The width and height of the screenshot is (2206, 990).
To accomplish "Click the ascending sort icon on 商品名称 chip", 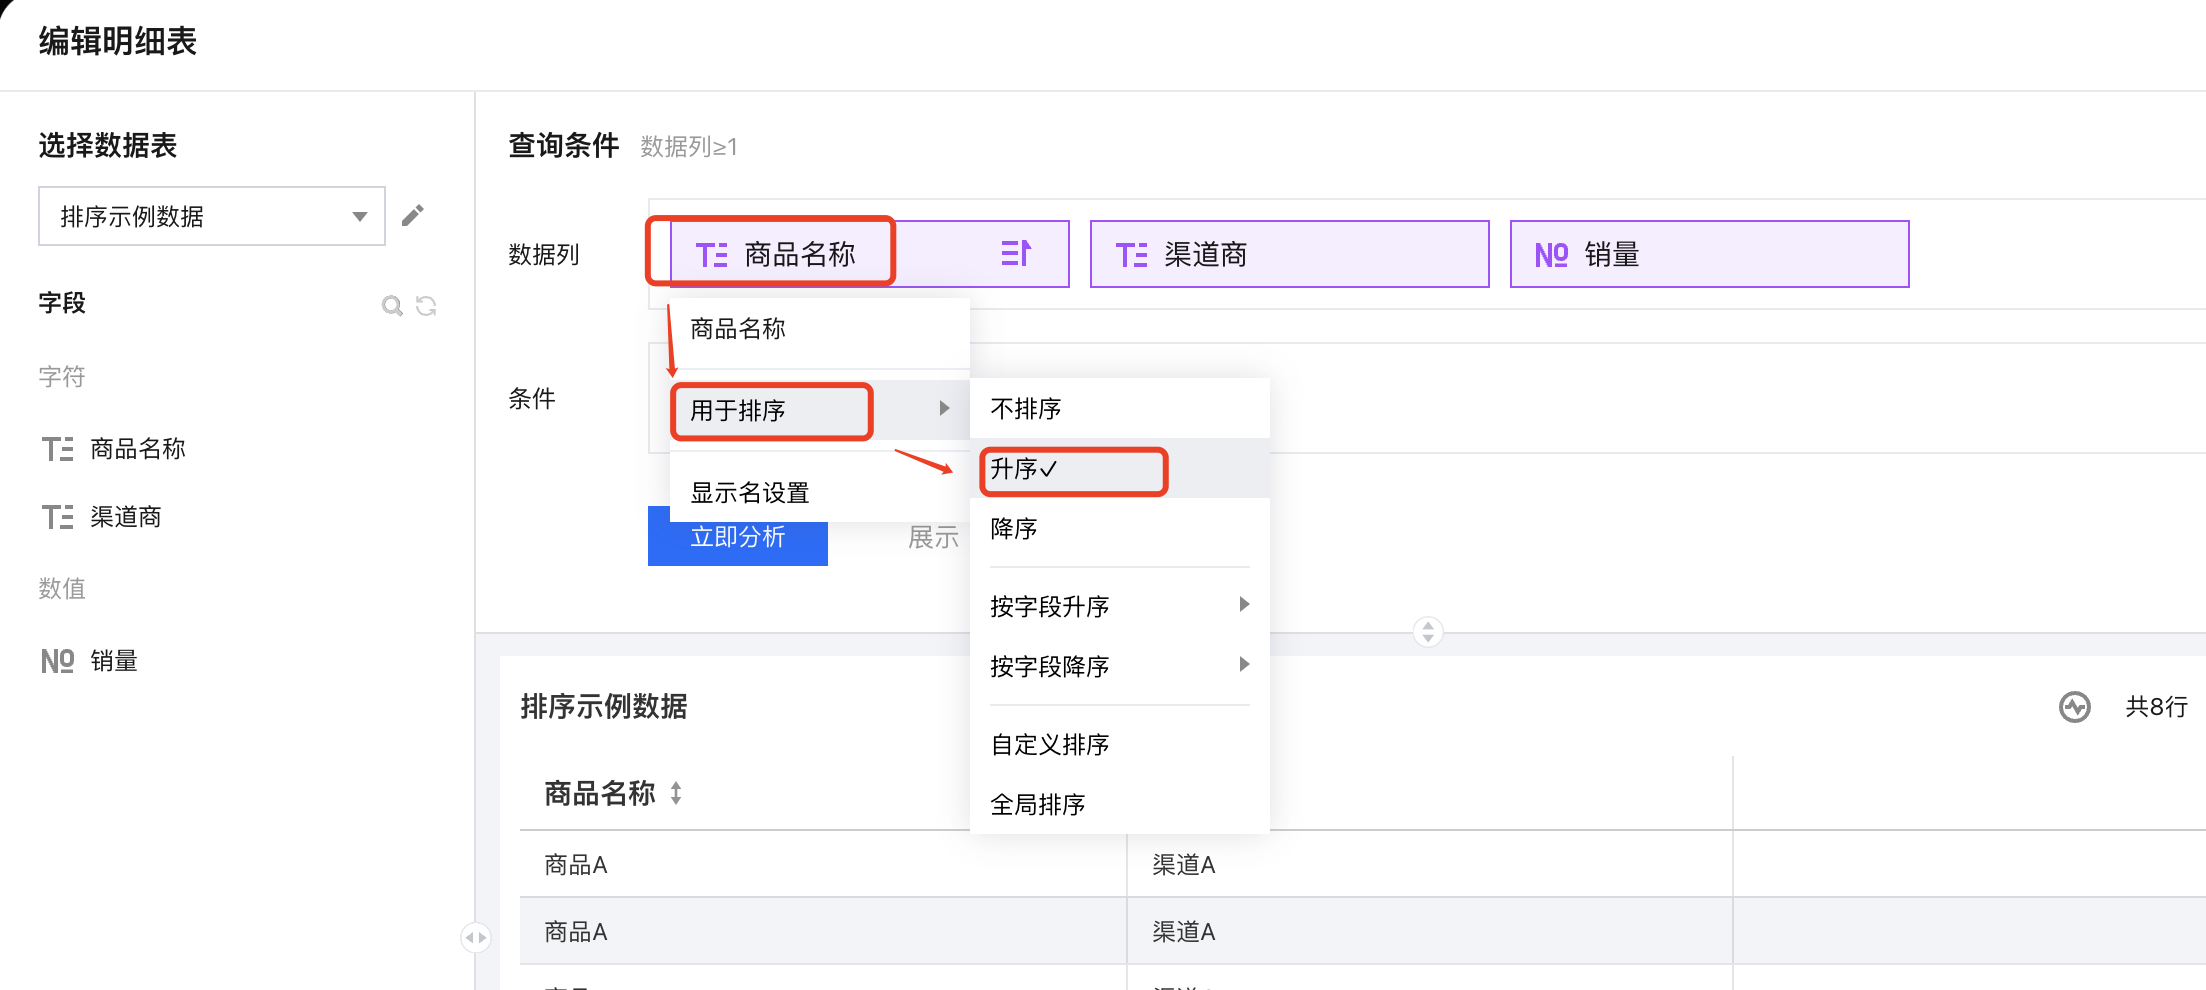I will click(1015, 254).
